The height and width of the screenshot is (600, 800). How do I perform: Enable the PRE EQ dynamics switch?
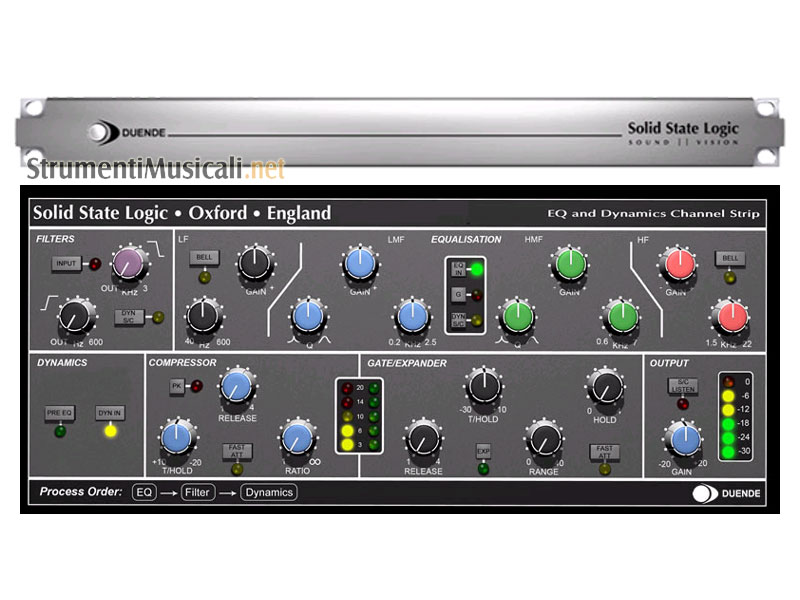coord(59,412)
